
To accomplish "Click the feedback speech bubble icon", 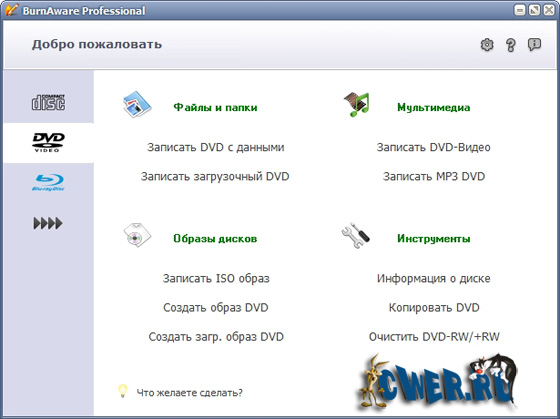I will click(534, 45).
